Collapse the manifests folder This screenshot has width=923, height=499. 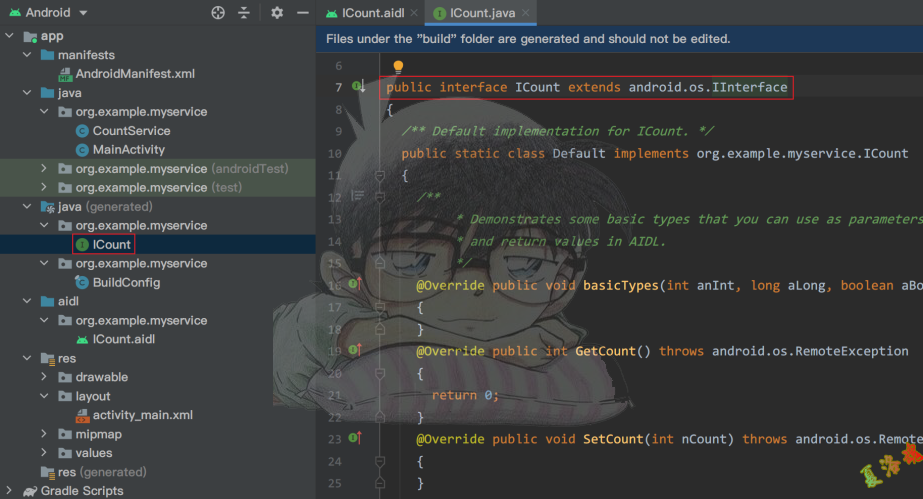27,55
